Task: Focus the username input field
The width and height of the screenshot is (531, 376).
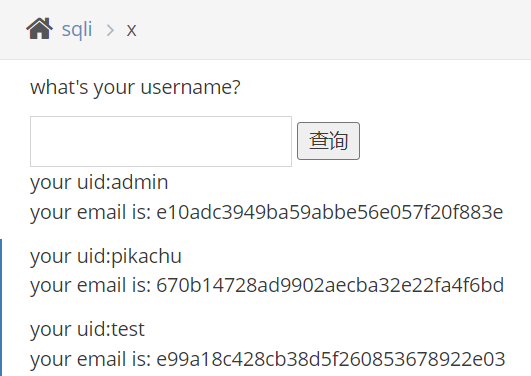Action: coord(161,141)
